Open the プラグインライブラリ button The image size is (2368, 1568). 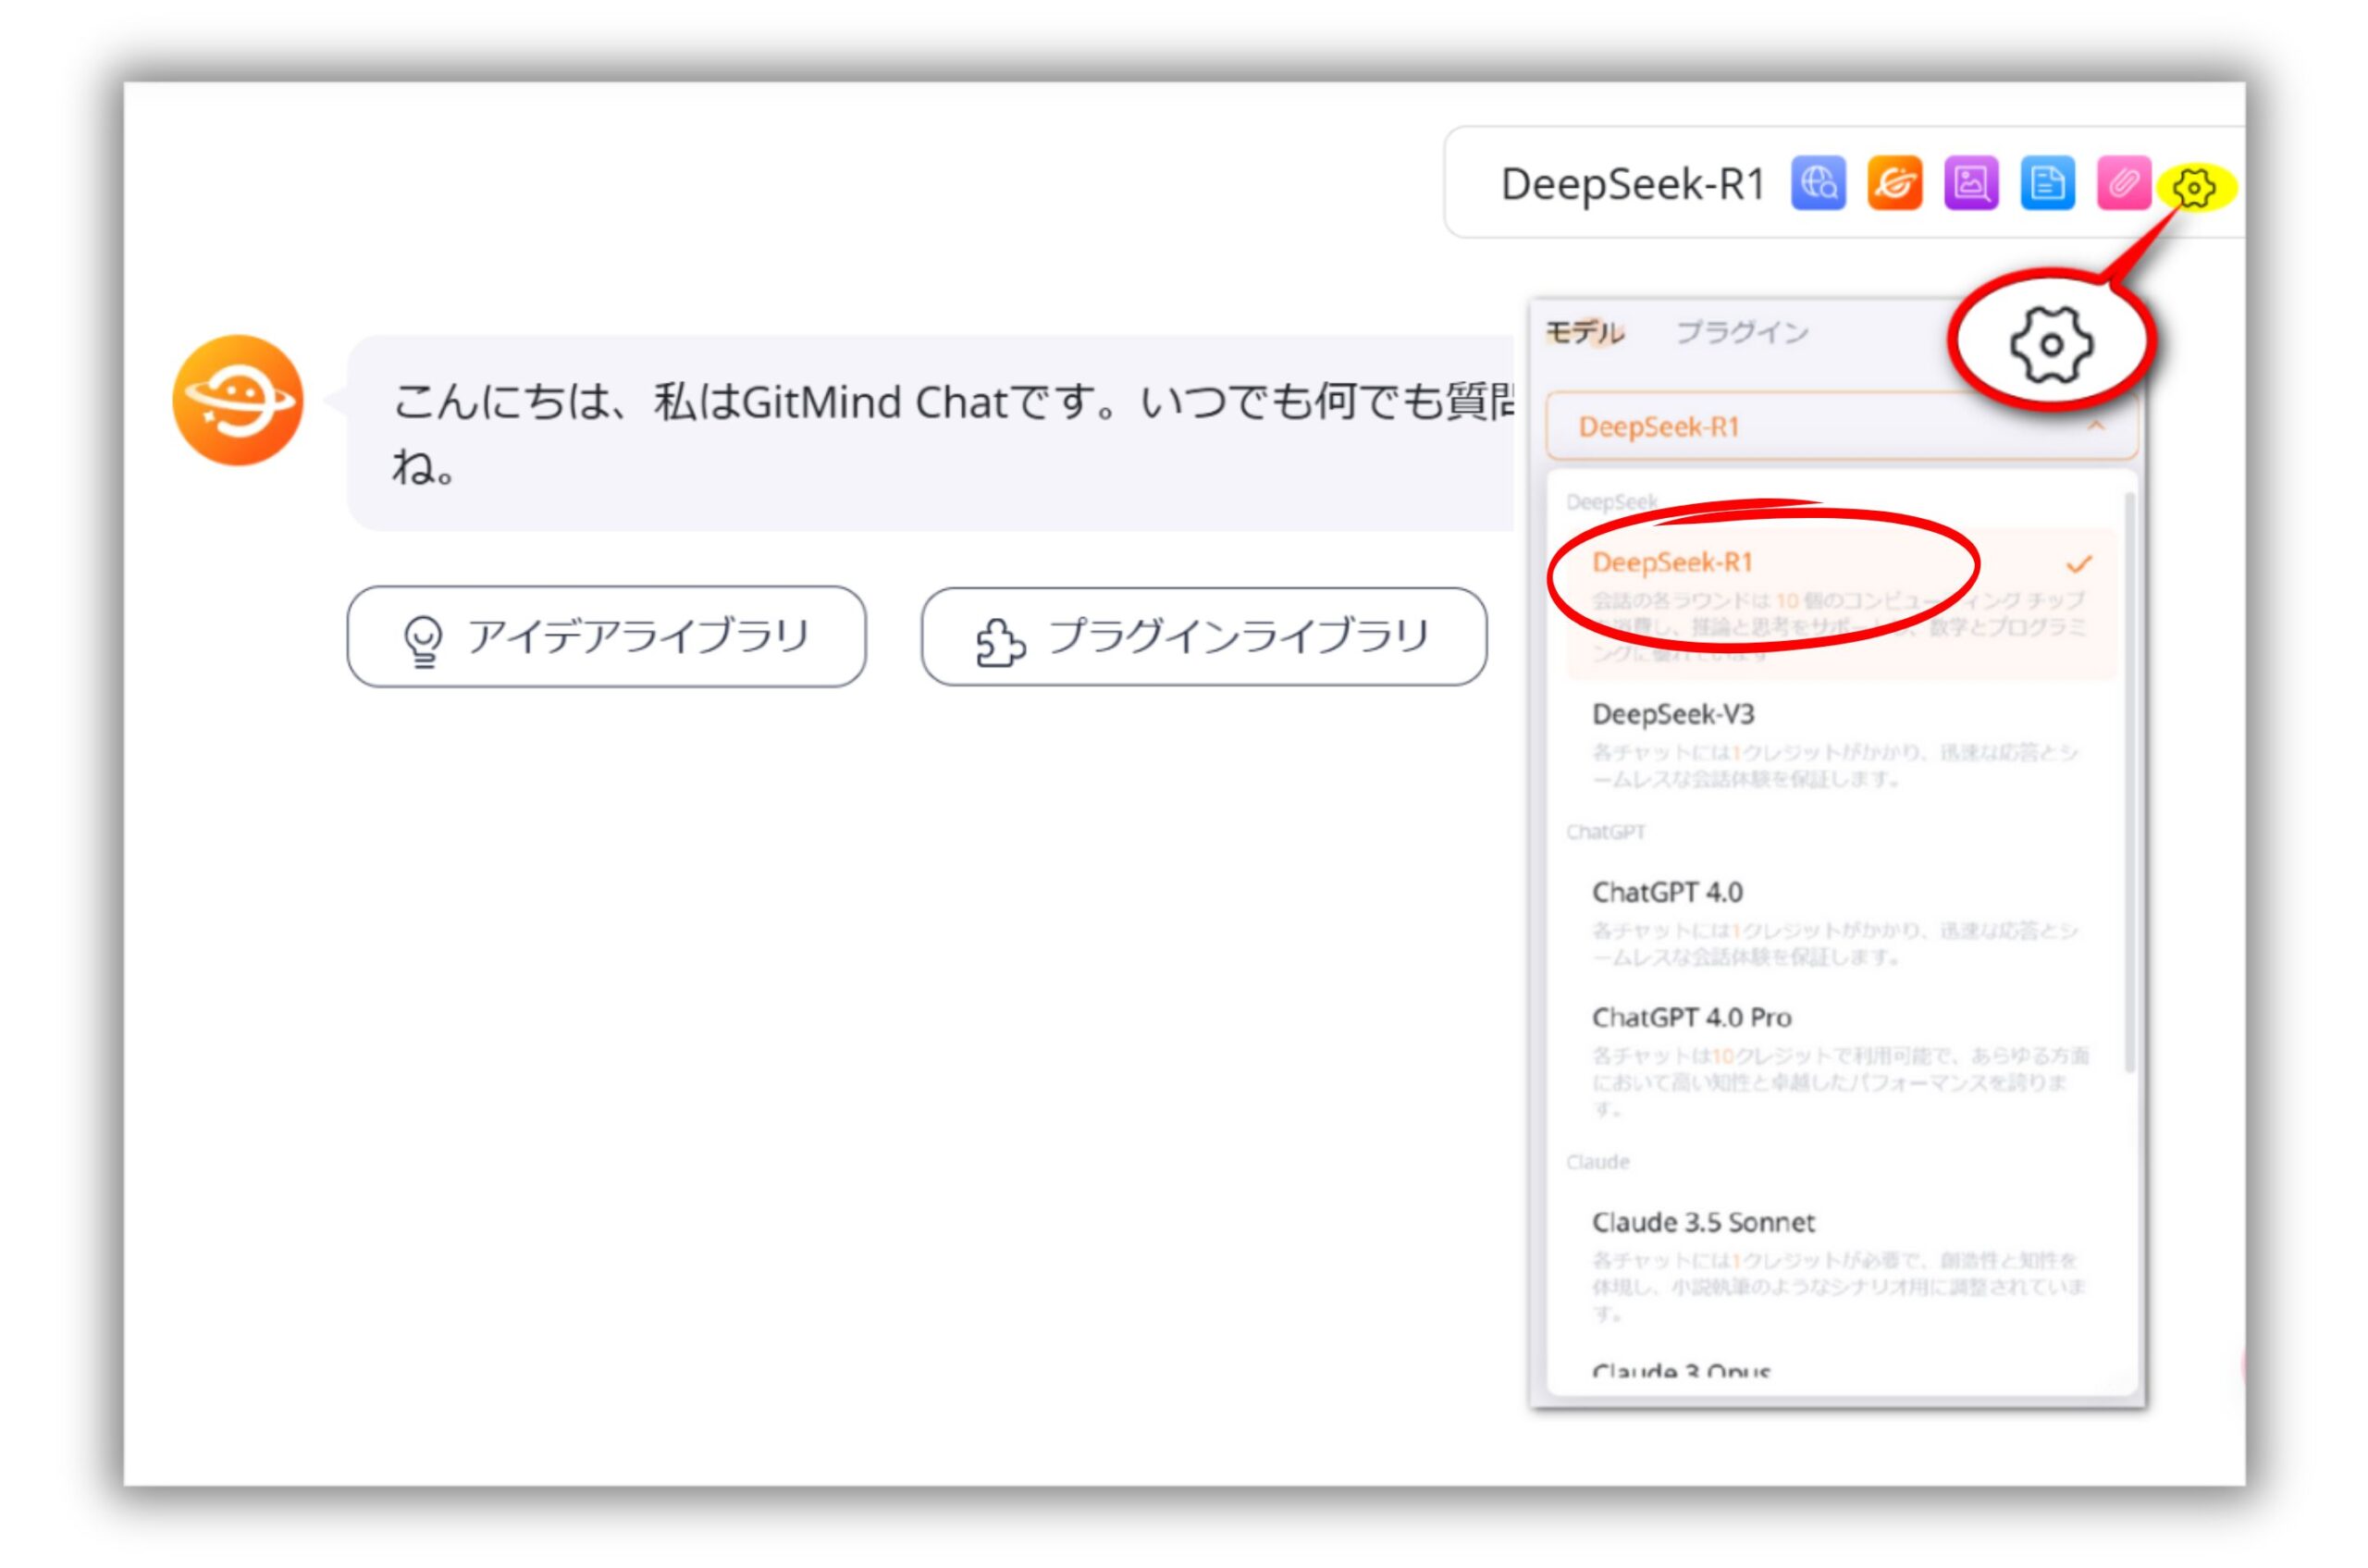[1204, 636]
